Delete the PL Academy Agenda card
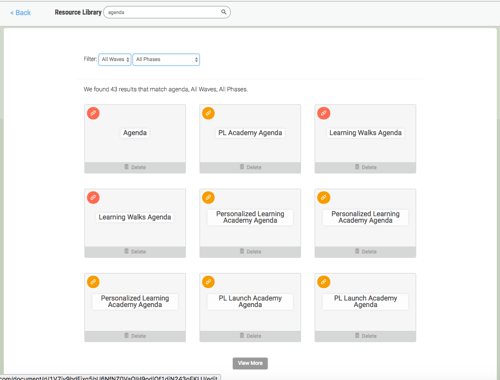Image resolution: width=500 pixels, height=380 pixels. tap(250, 167)
